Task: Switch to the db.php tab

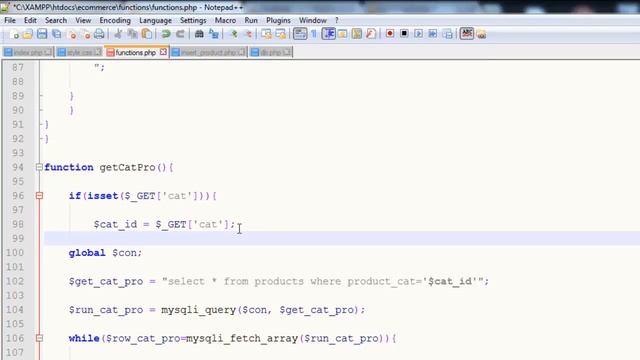Action: coord(271,52)
